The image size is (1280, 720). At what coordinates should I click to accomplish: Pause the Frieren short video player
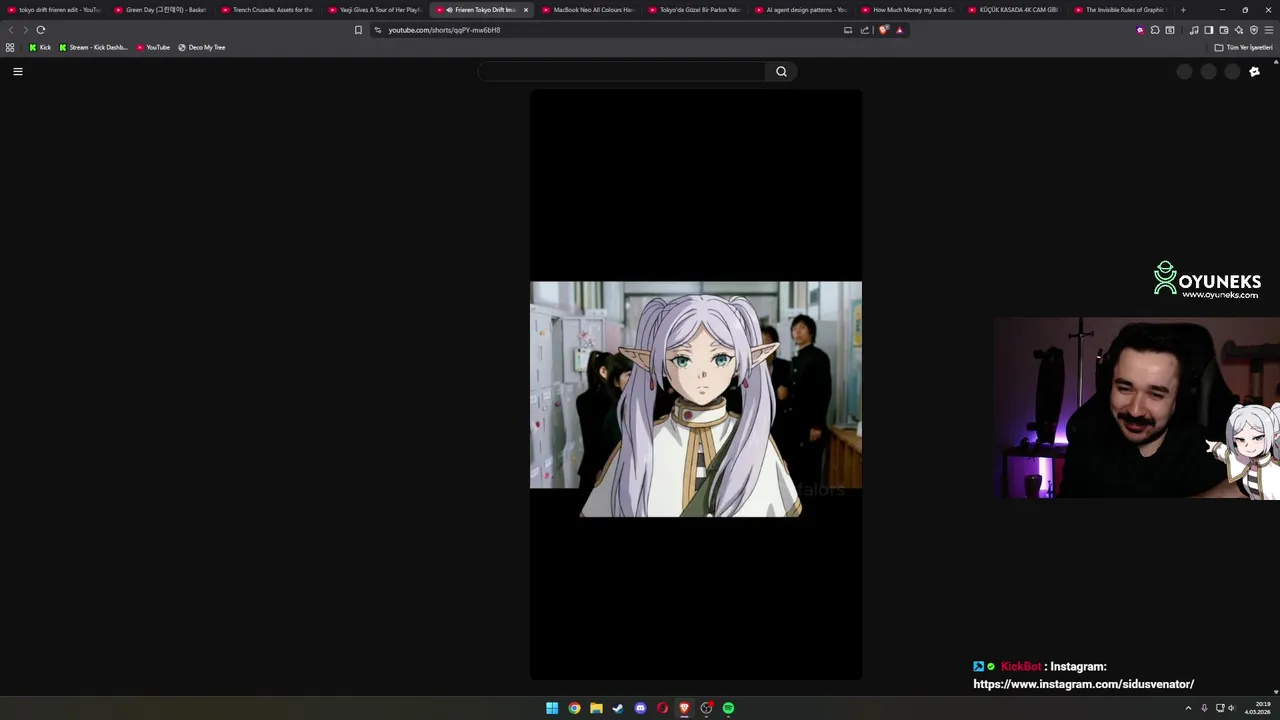click(x=696, y=385)
